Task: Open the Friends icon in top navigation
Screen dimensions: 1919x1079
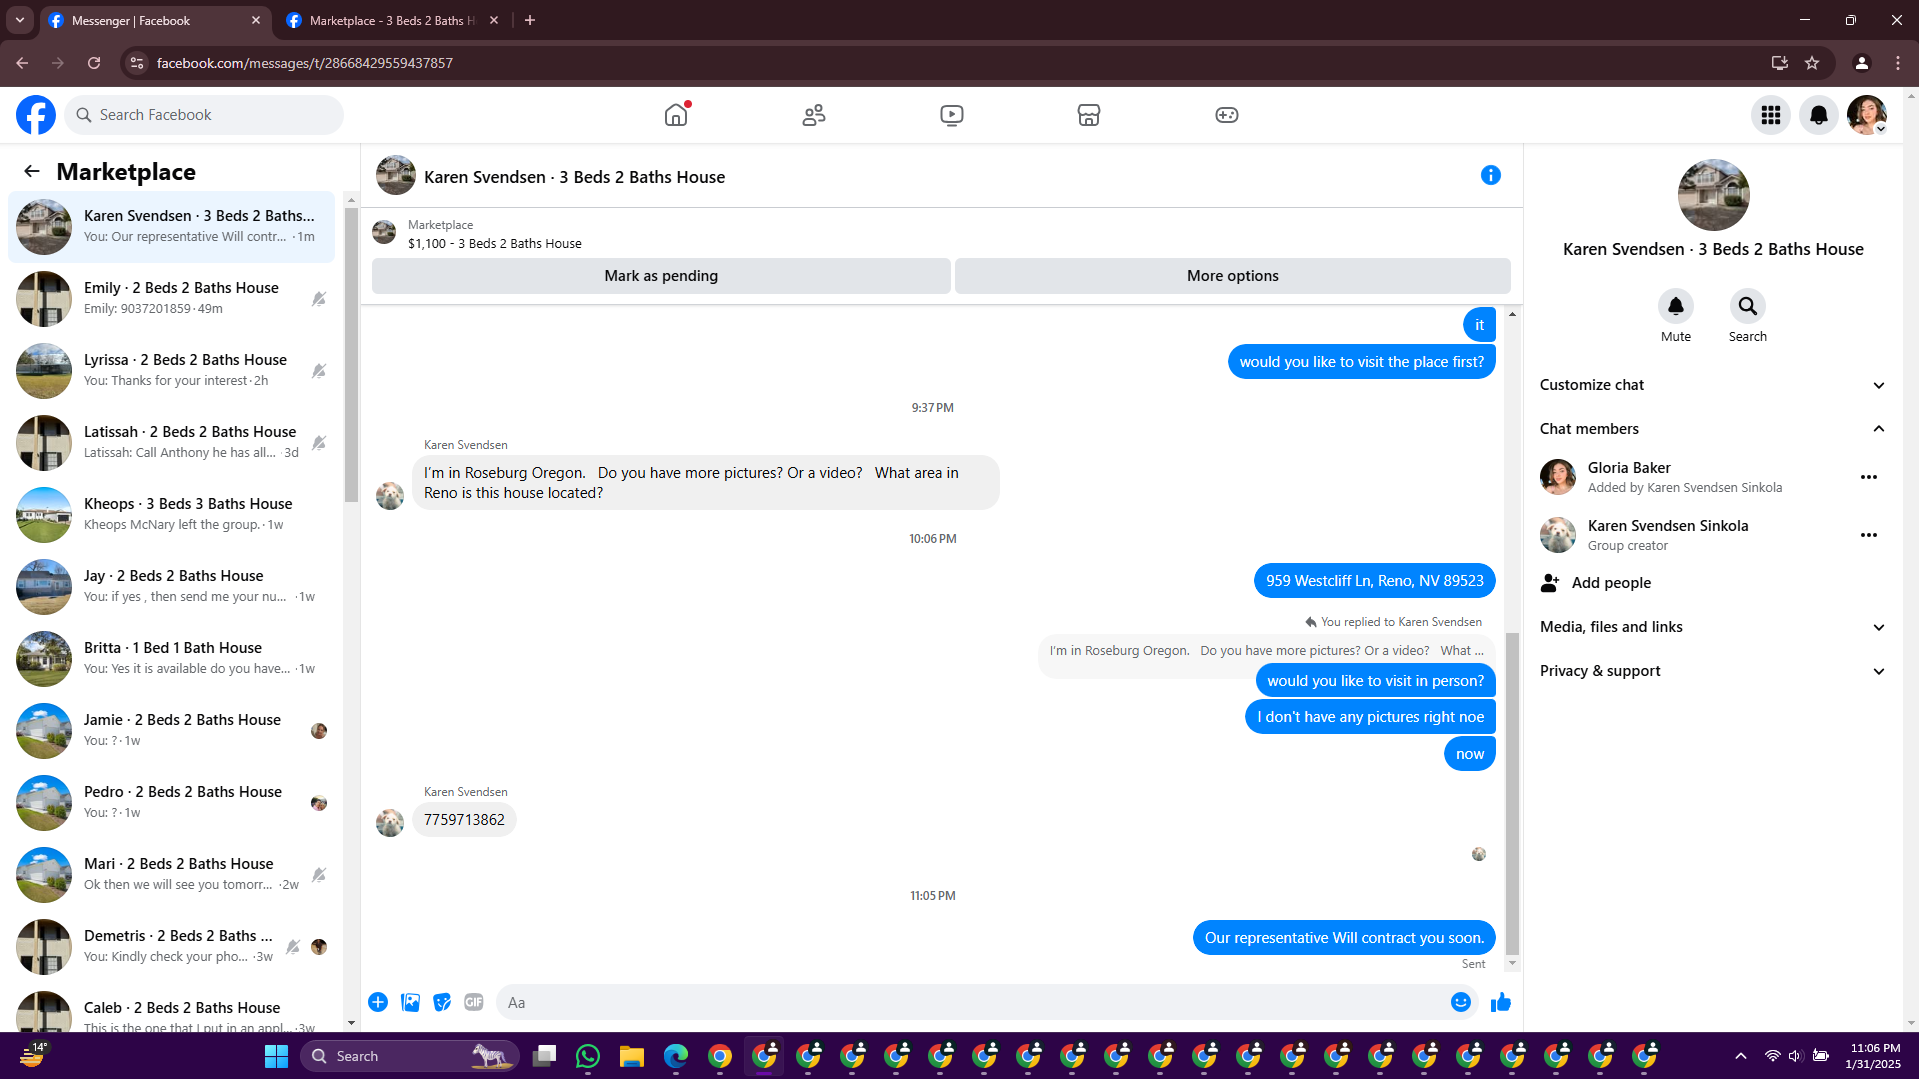Action: [814, 115]
